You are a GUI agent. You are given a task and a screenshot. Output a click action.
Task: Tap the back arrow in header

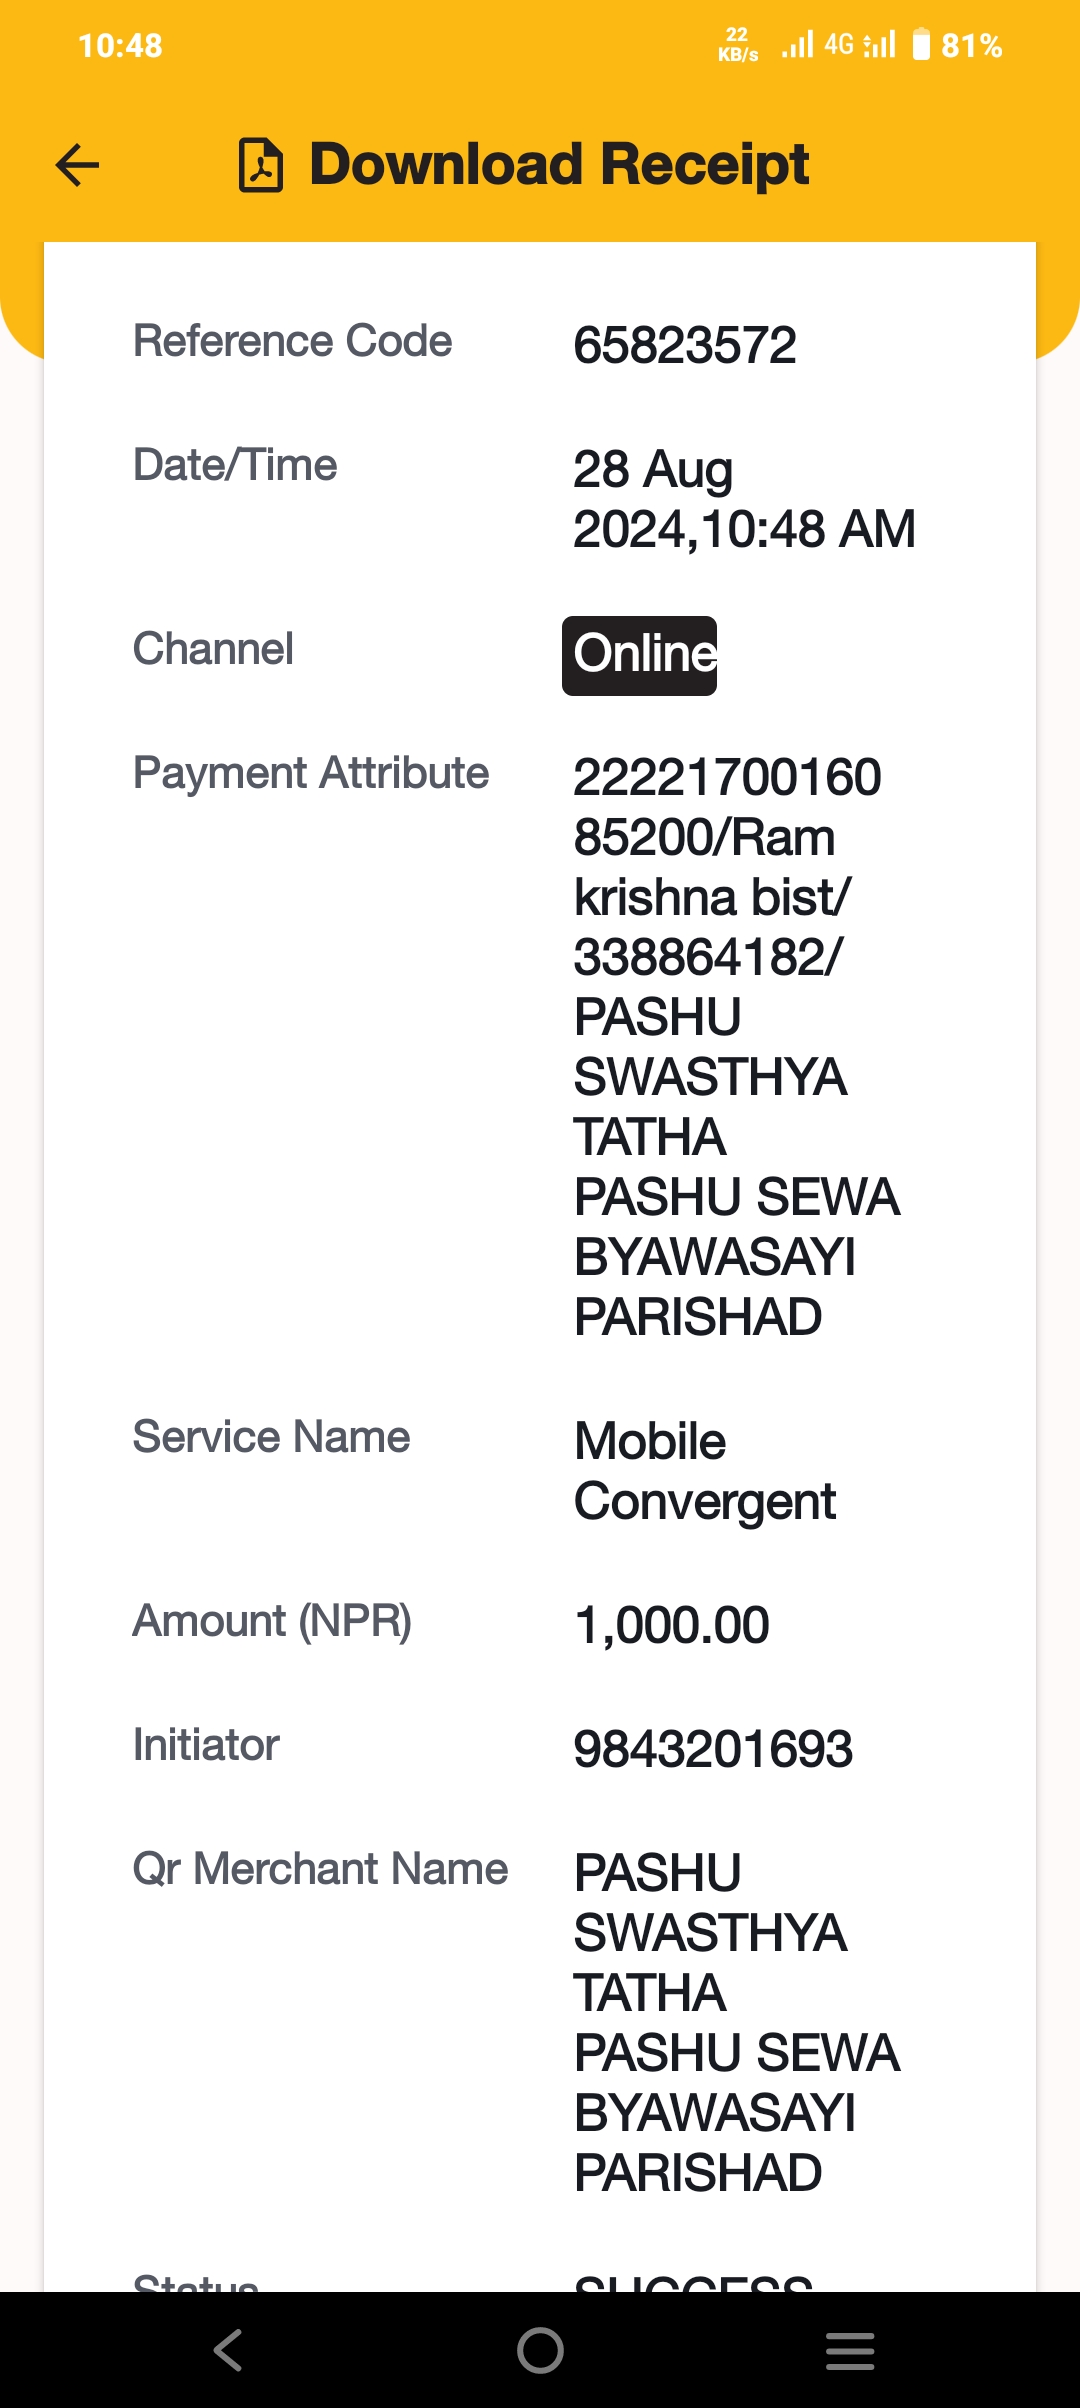(77, 165)
